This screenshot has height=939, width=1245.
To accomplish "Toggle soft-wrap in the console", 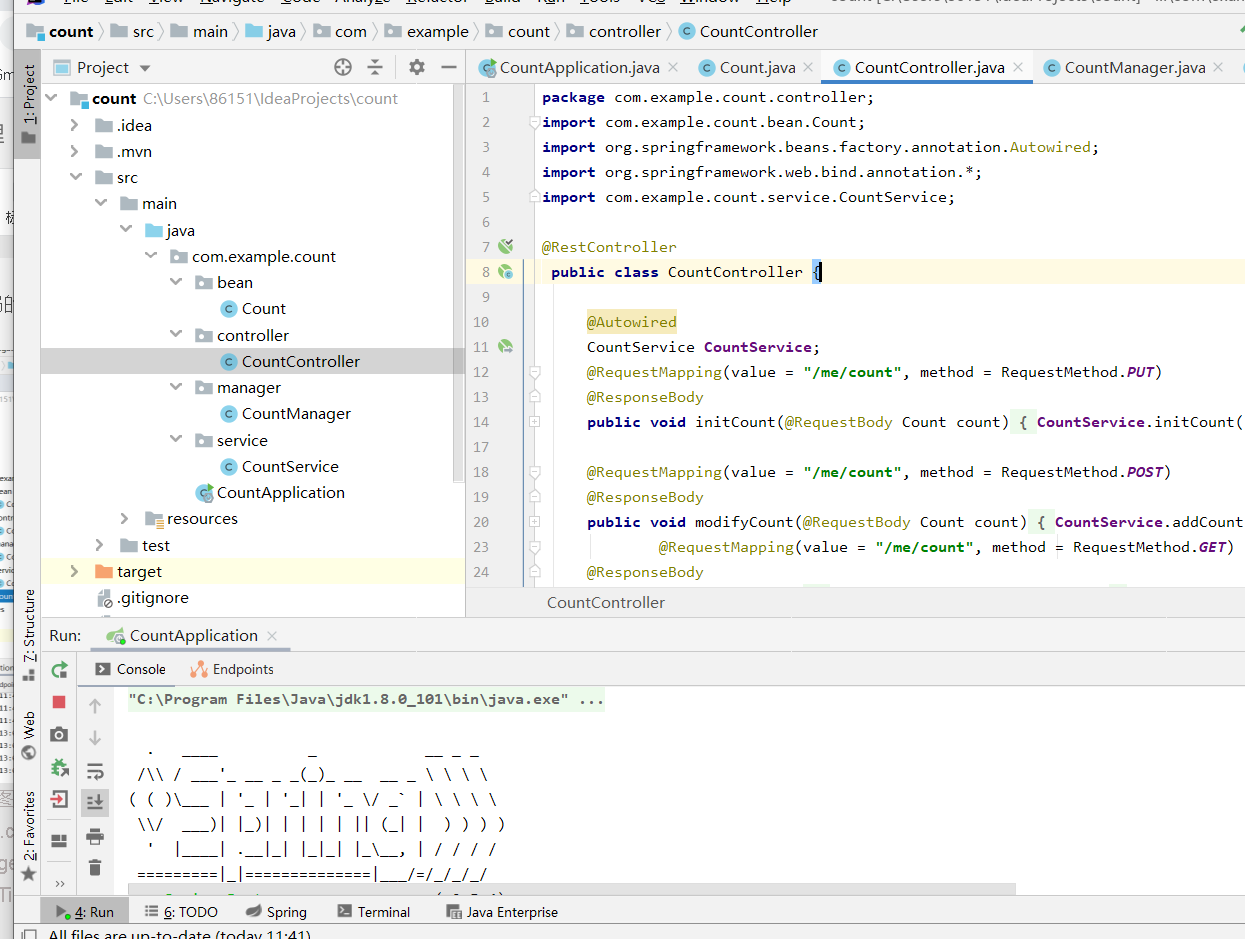I will [x=95, y=771].
